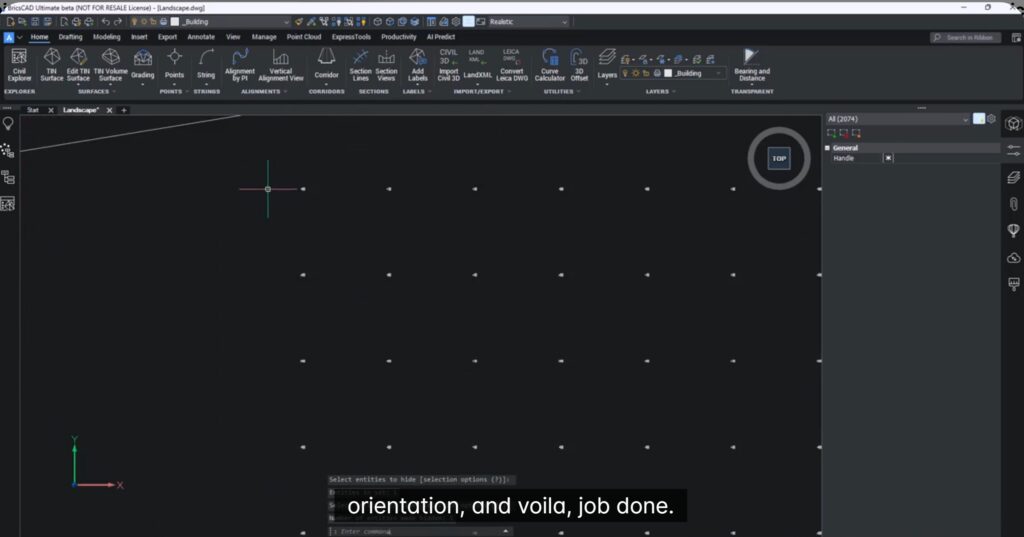The width and height of the screenshot is (1024, 537).
Task: Click the white layer color swatch in ribbon
Action: [x=667, y=73]
